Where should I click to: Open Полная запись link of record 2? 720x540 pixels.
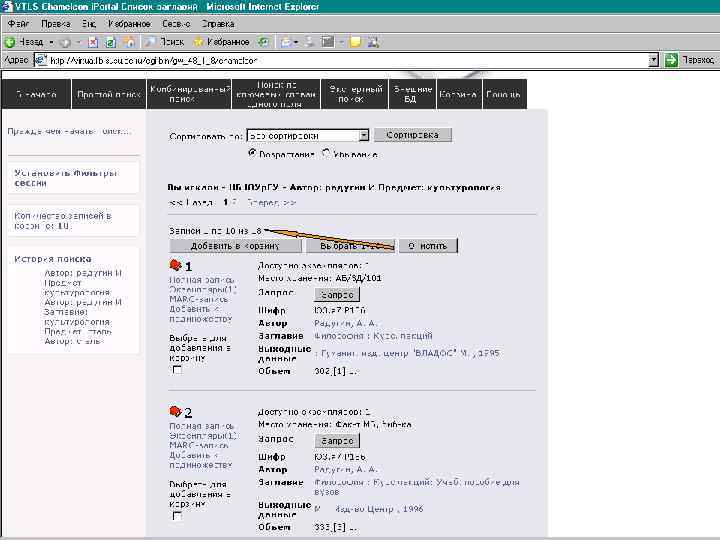(202, 426)
